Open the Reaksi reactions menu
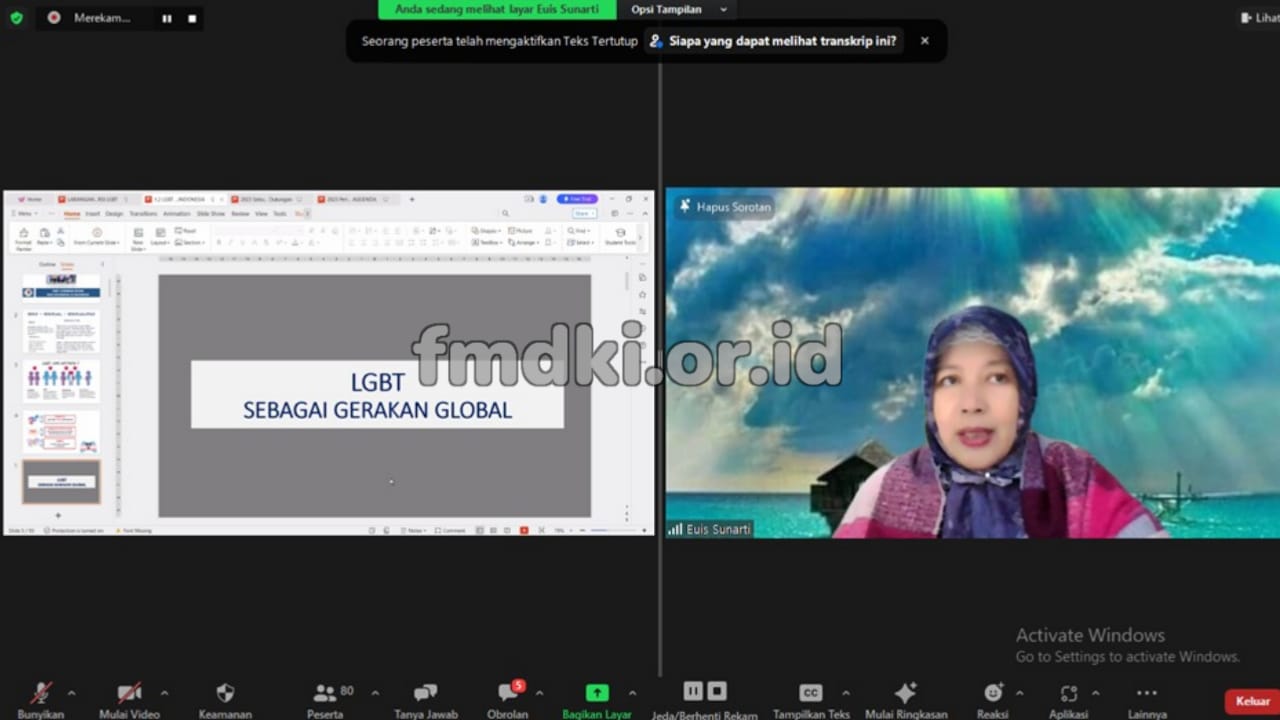 coord(992,693)
